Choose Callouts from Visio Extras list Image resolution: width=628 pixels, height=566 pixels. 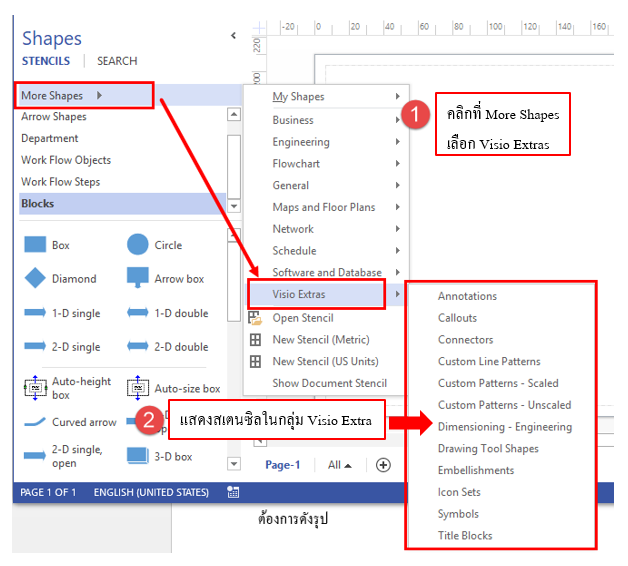tap(457, 318)
